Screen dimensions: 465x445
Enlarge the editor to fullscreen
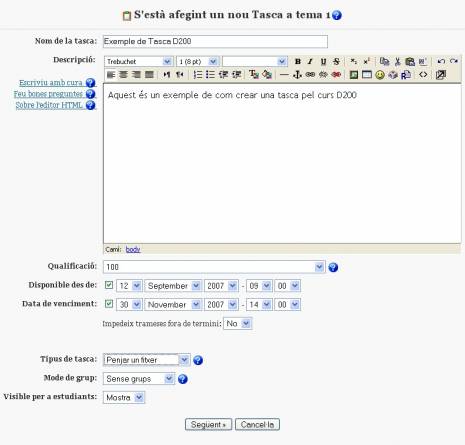point(441,75)
